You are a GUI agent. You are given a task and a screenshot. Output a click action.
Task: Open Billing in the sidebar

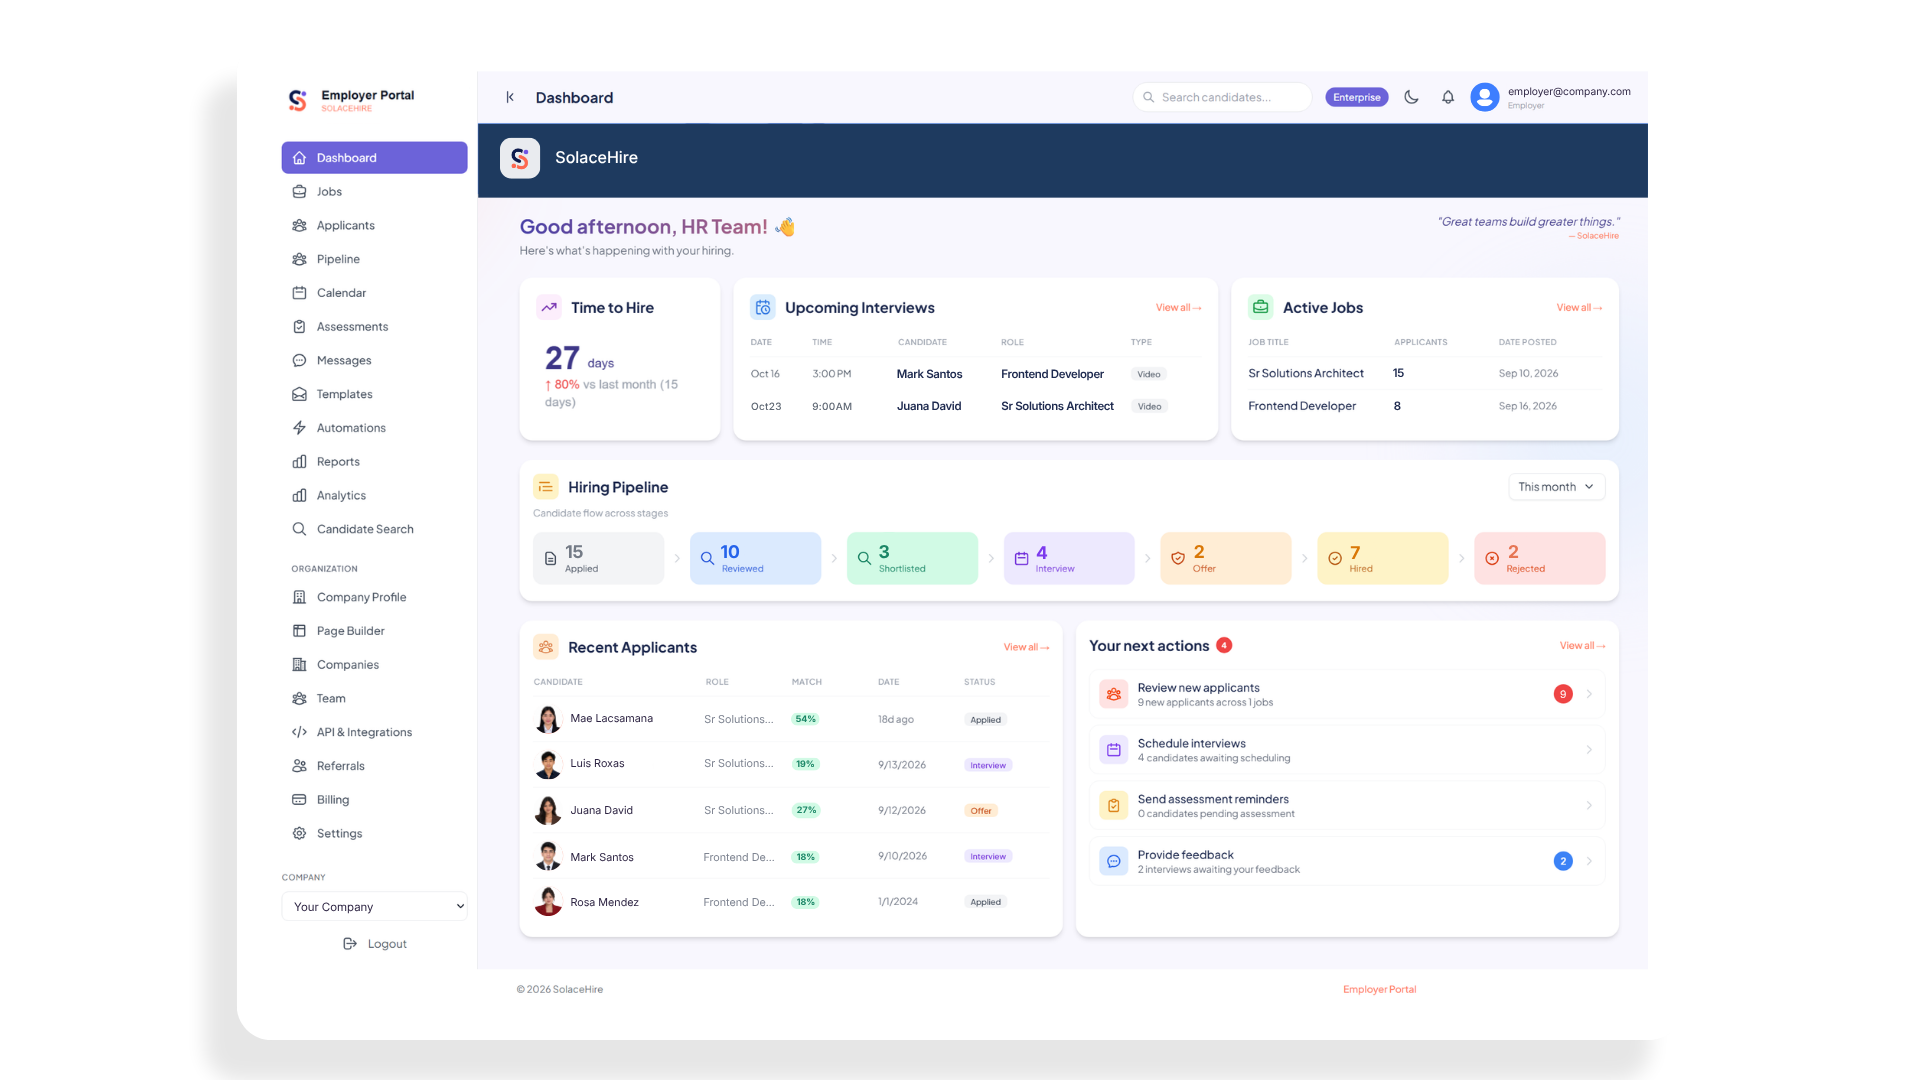click(374, 800)
